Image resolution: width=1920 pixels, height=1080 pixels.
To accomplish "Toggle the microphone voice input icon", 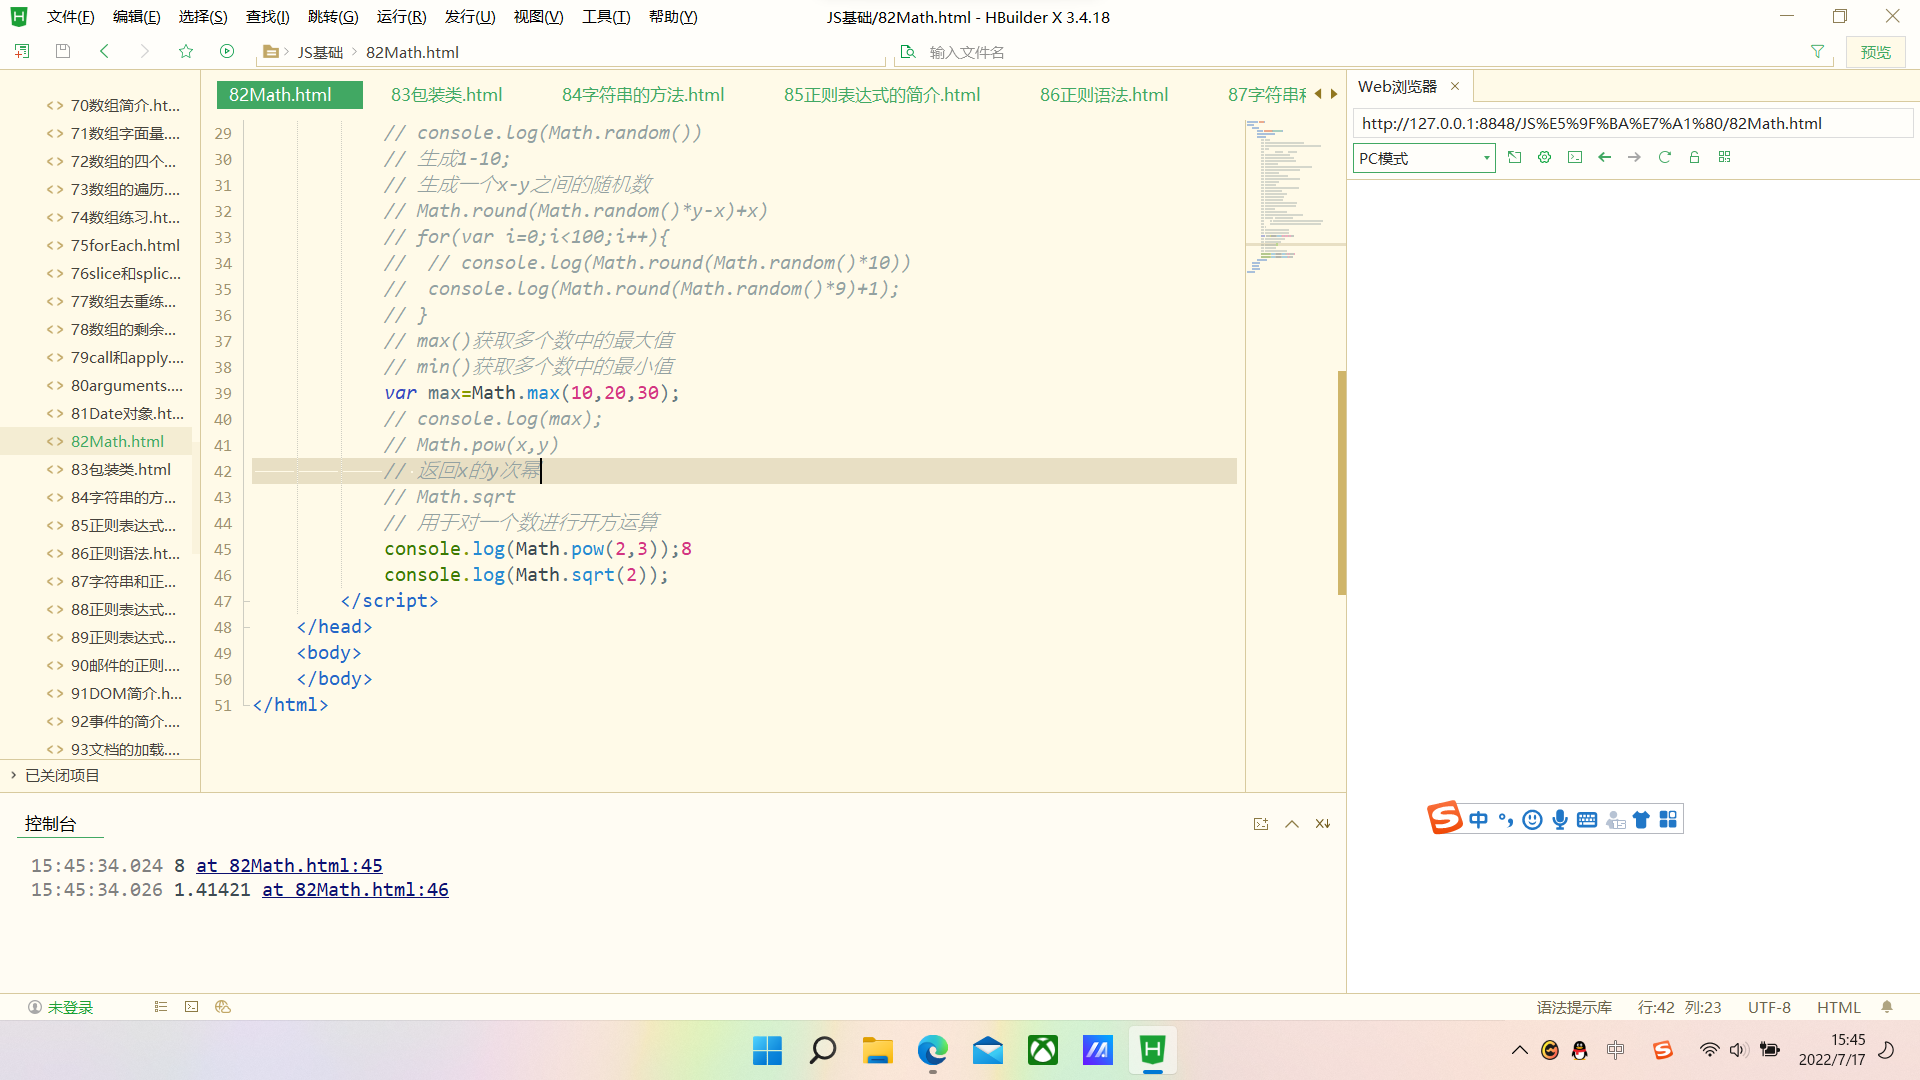I will pyautogui.click(x=1560, y=818).
